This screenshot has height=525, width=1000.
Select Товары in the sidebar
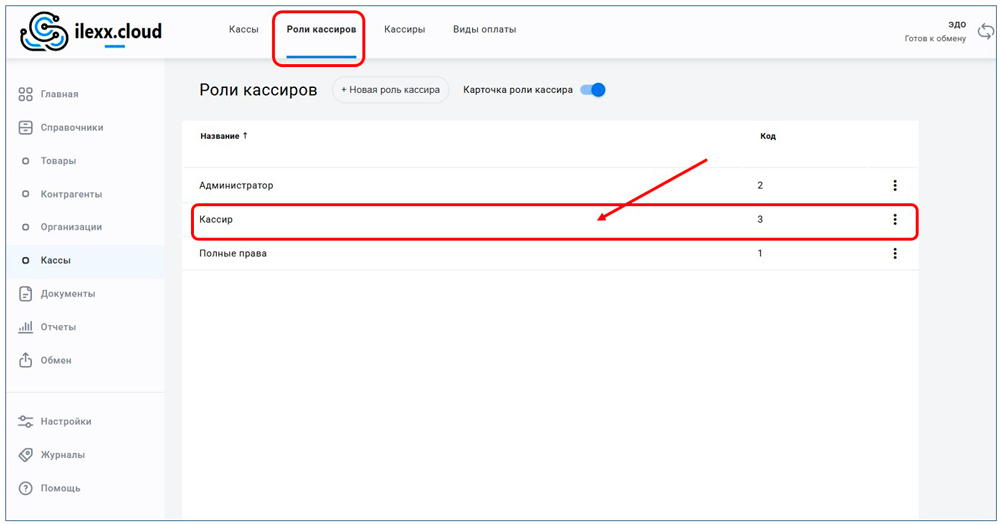(58, 161)
